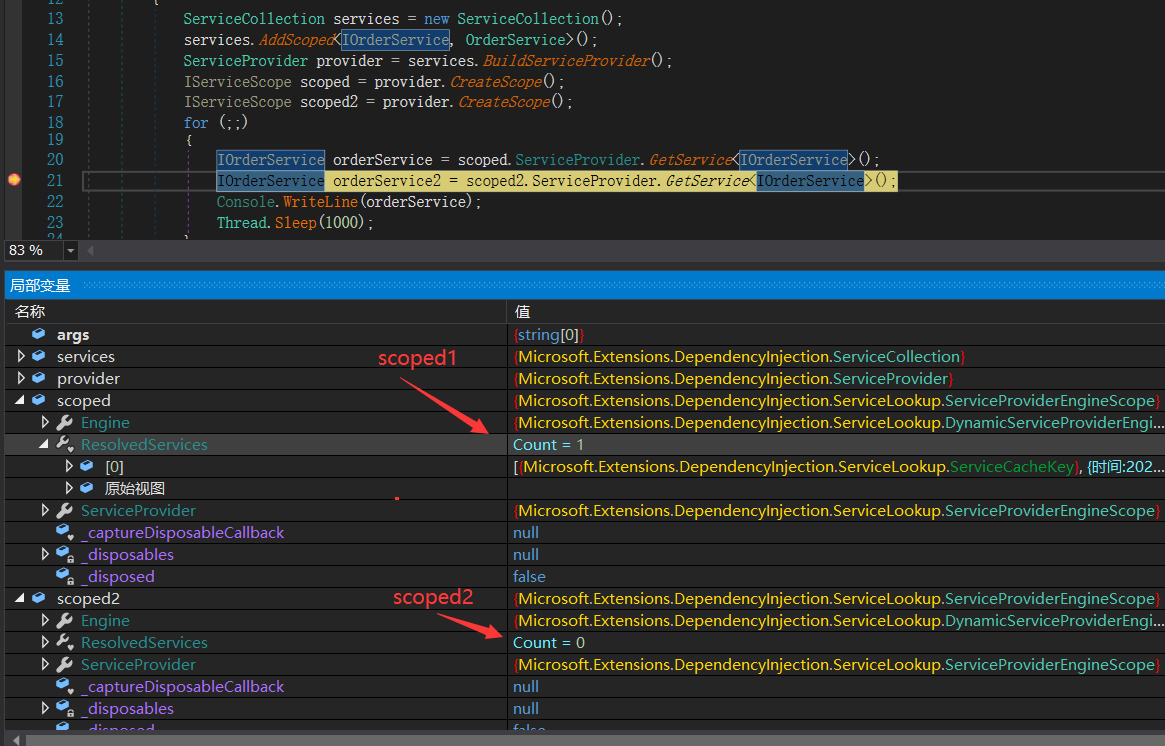Toggle the breakpoint on line 21
Image resolution: width=1165 pixels, height=746 pixels.
coord(14,180)
